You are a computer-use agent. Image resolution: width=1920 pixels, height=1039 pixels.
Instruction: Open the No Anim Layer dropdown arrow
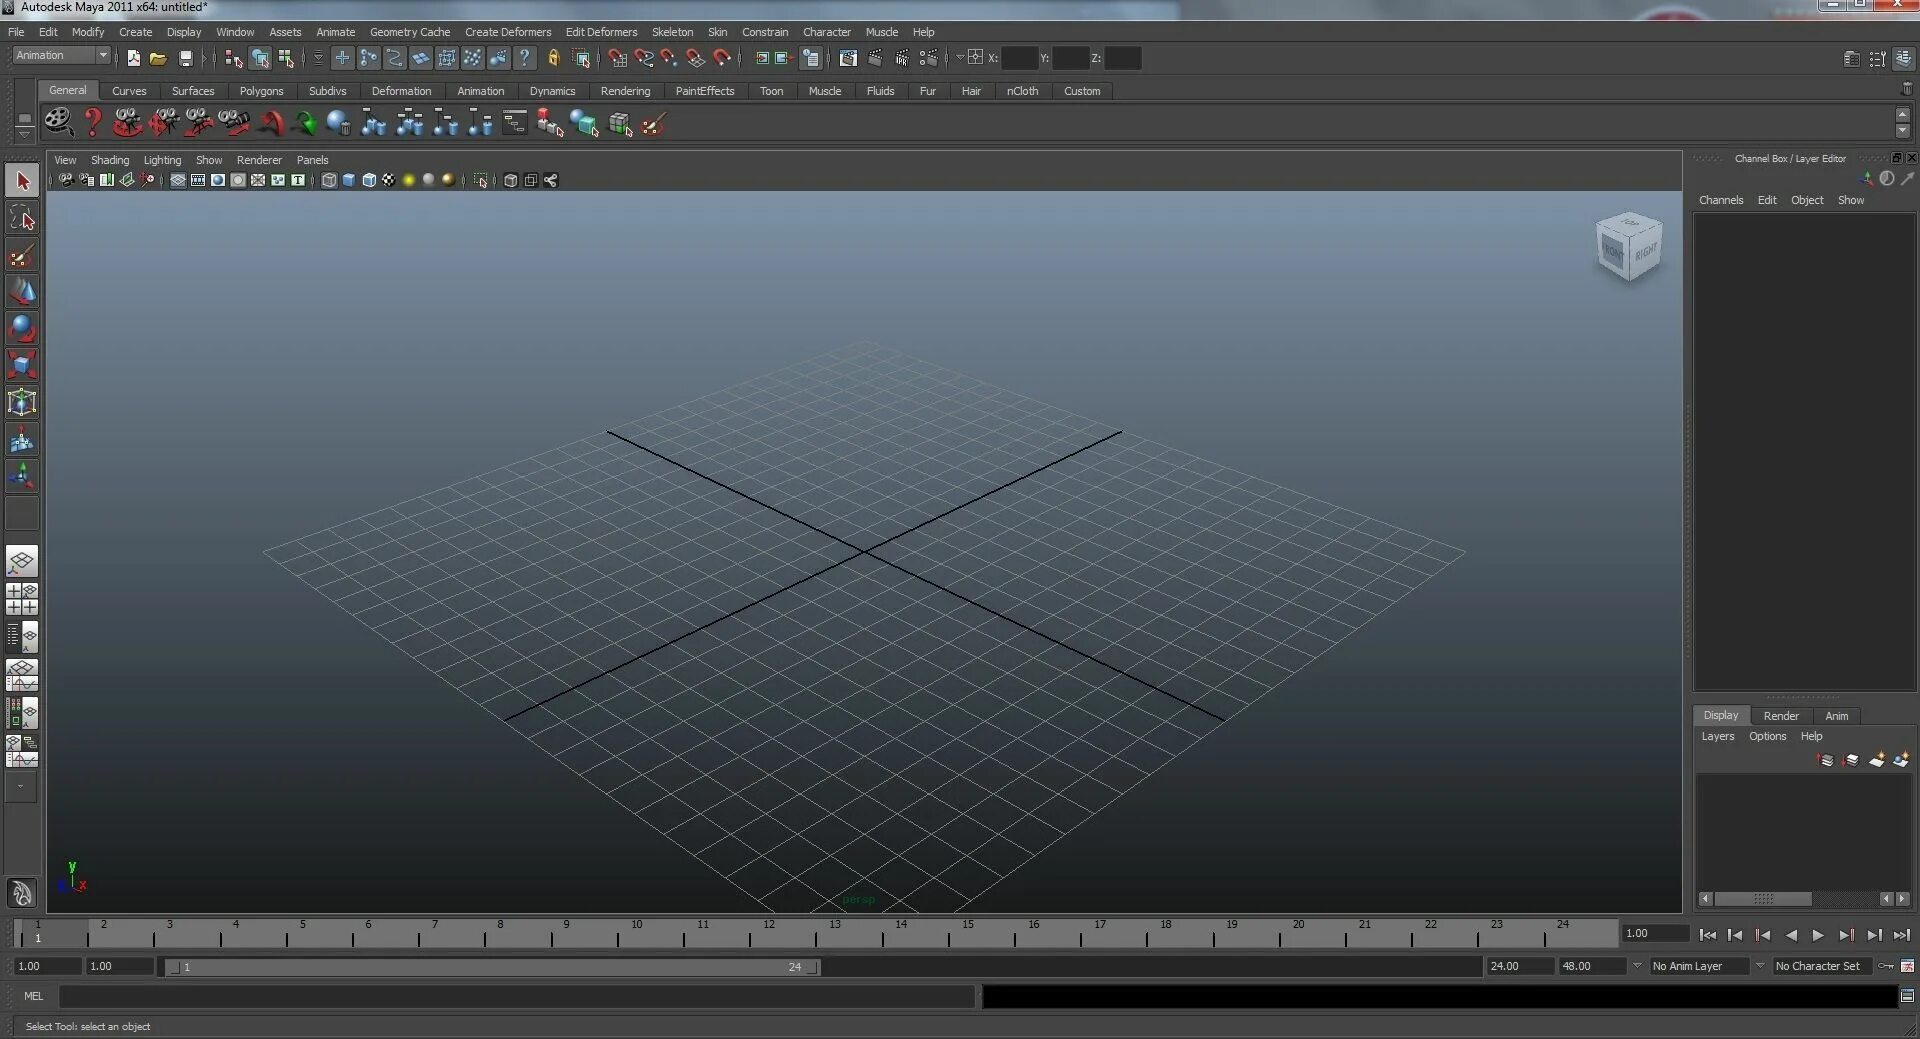[1637, 966]
